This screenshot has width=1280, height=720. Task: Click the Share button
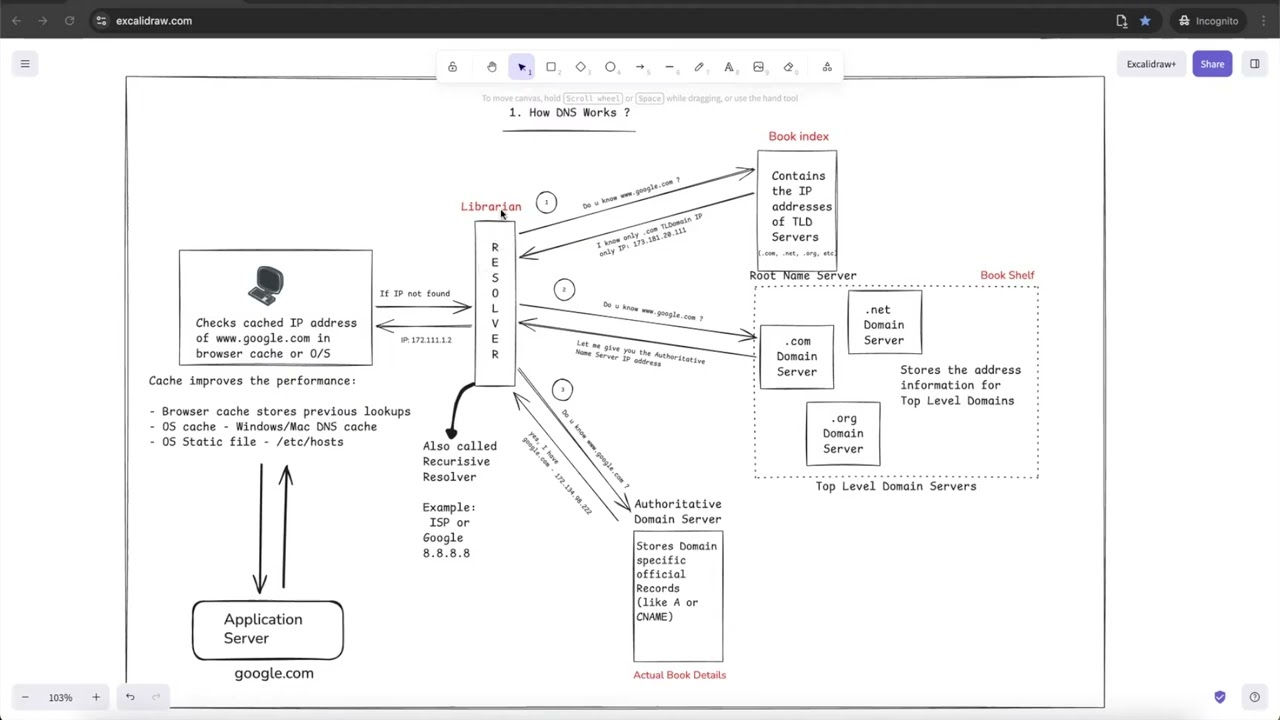tap(1212, 64)
